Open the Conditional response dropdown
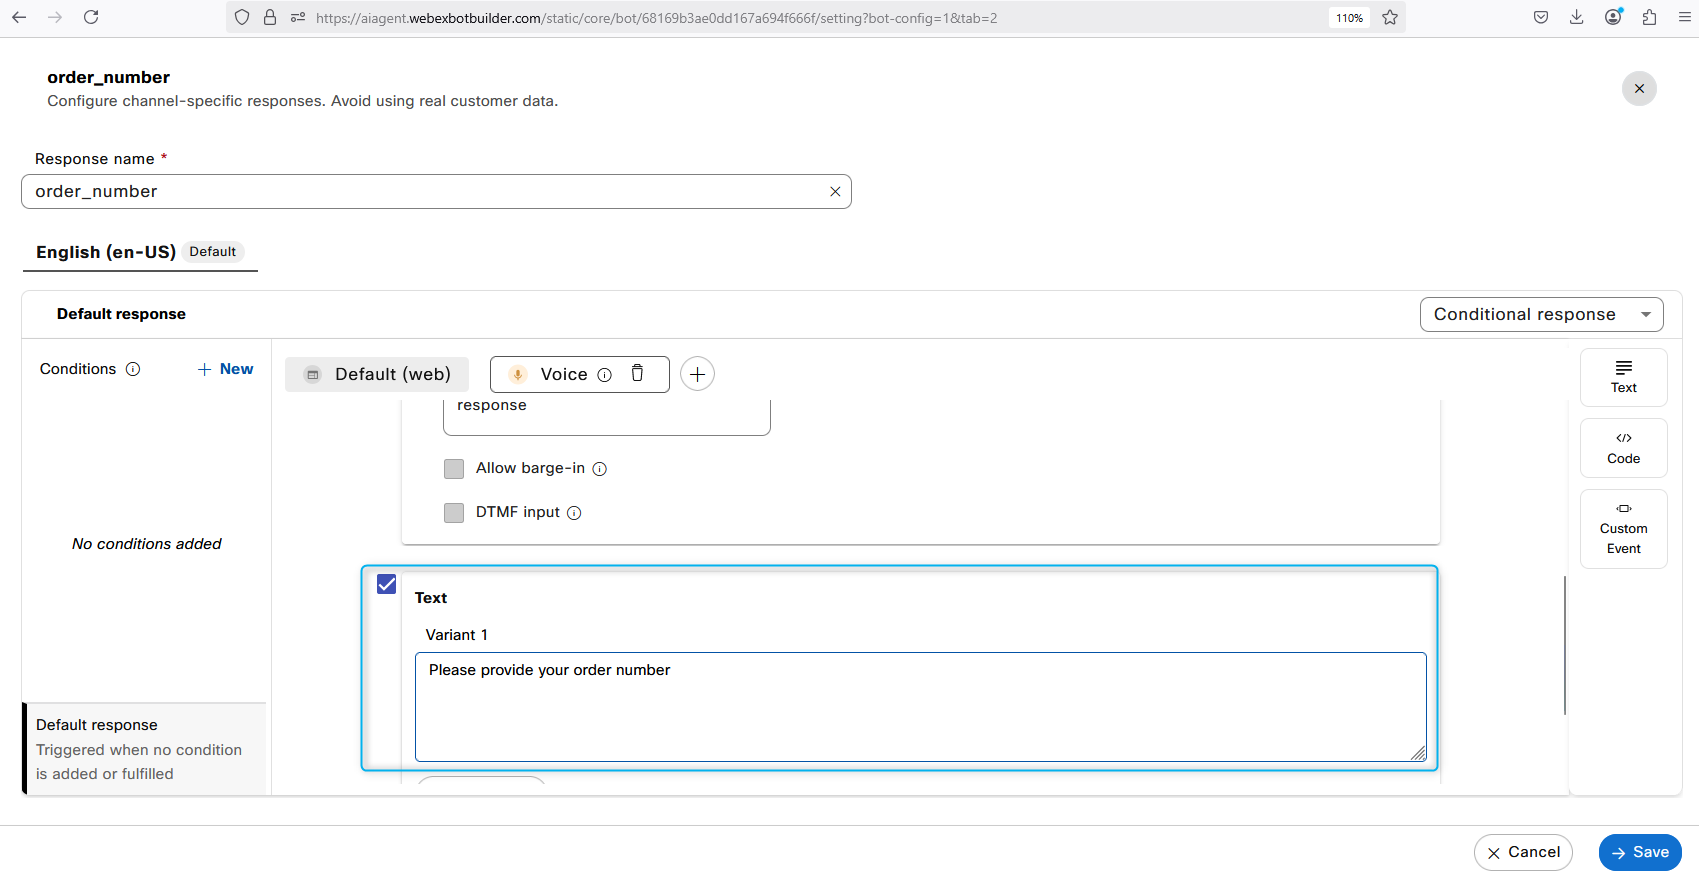Image resolution: width=1699 pixels, height=878 pixels. point(1541,314)
